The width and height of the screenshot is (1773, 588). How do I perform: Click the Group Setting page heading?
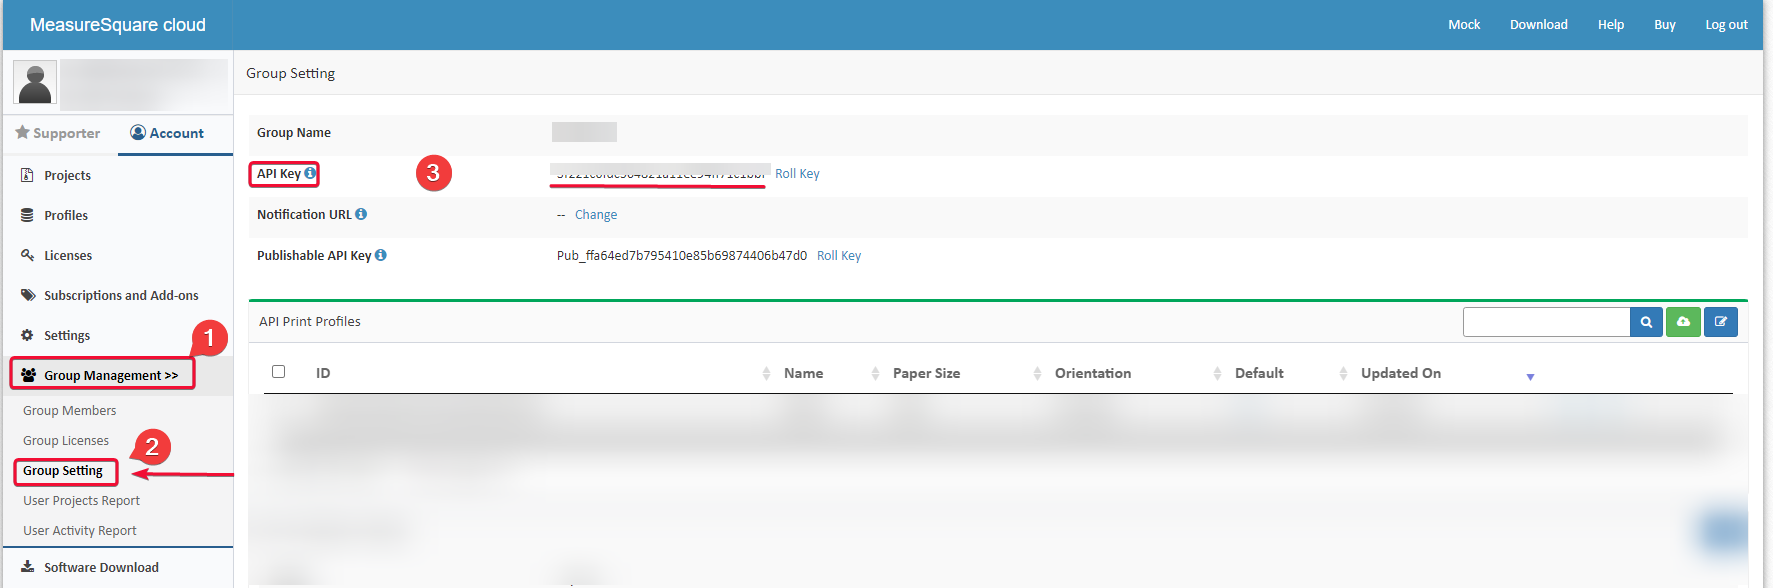point(291,73)
